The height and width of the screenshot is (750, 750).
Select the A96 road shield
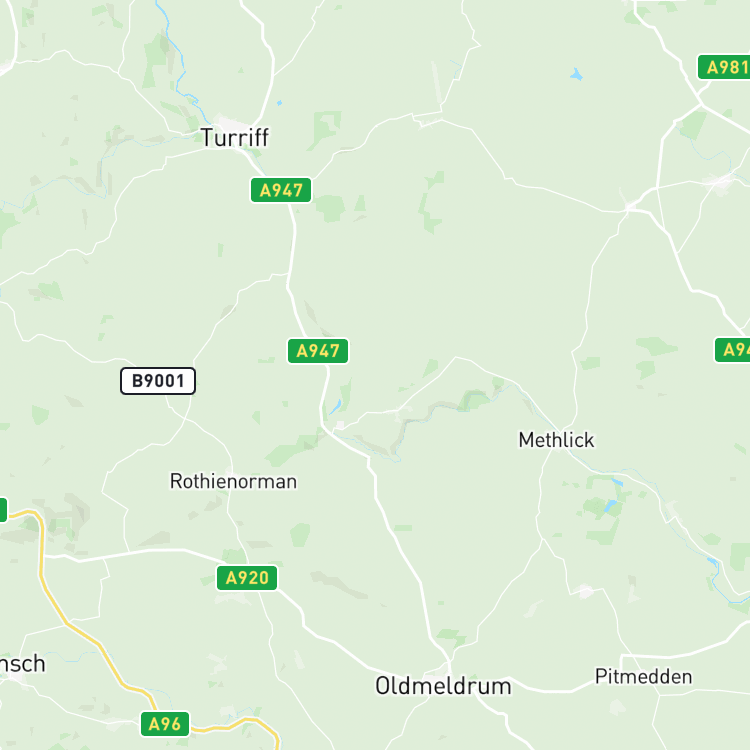[x=165, y=724]
